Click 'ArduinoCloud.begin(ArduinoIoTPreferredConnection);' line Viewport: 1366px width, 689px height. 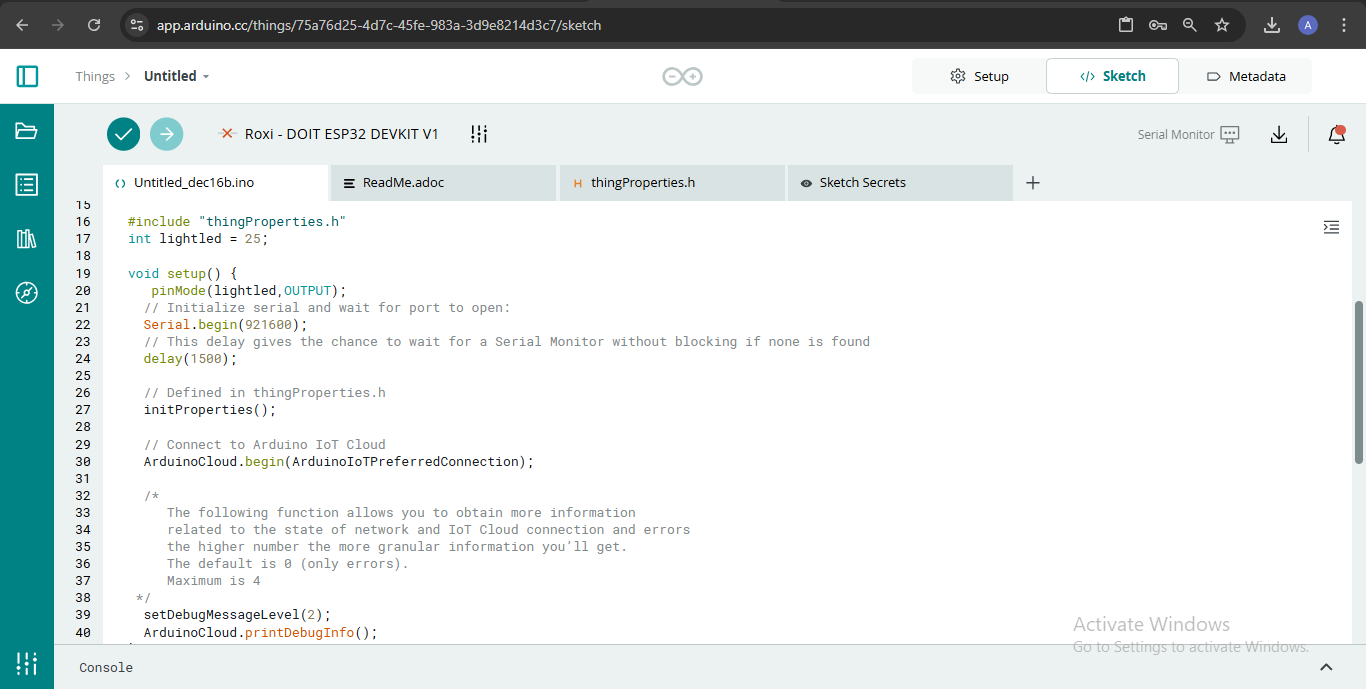tap(339, 462)
